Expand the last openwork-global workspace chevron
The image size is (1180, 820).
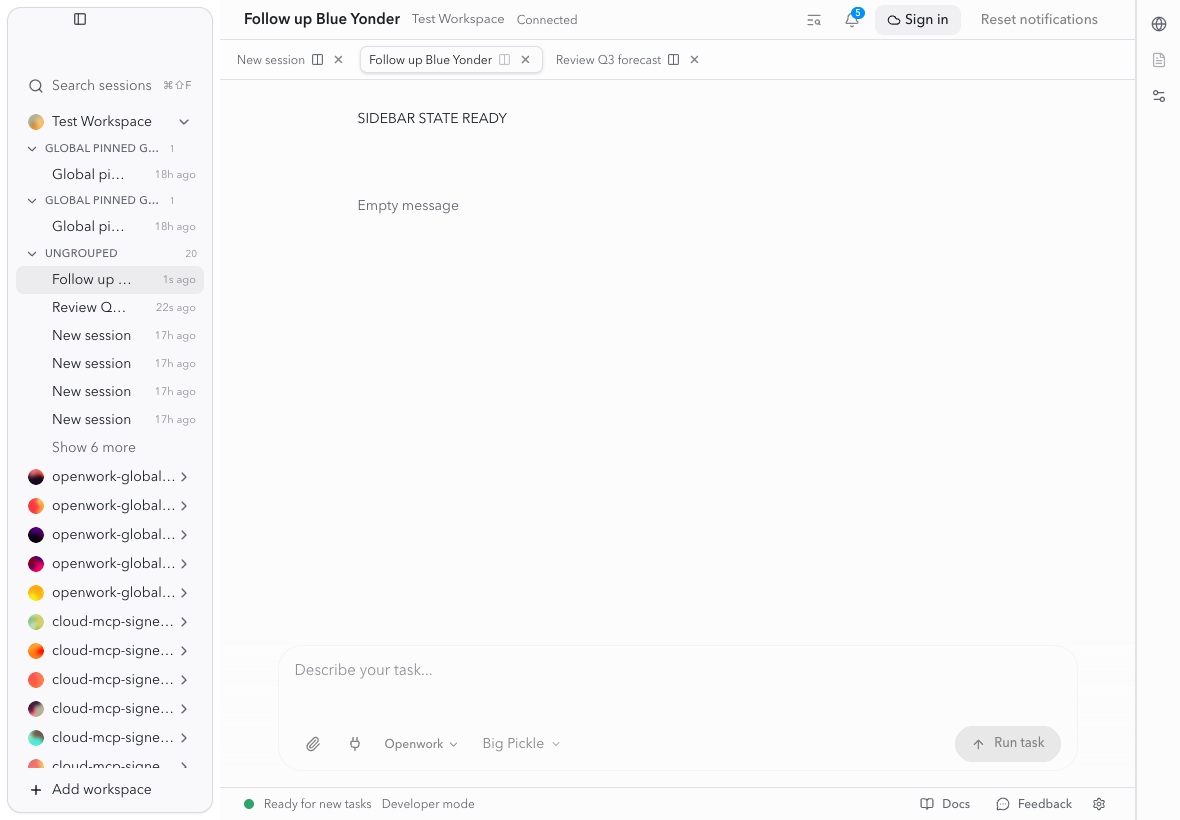pyautogui.click(x=184, y=593)
